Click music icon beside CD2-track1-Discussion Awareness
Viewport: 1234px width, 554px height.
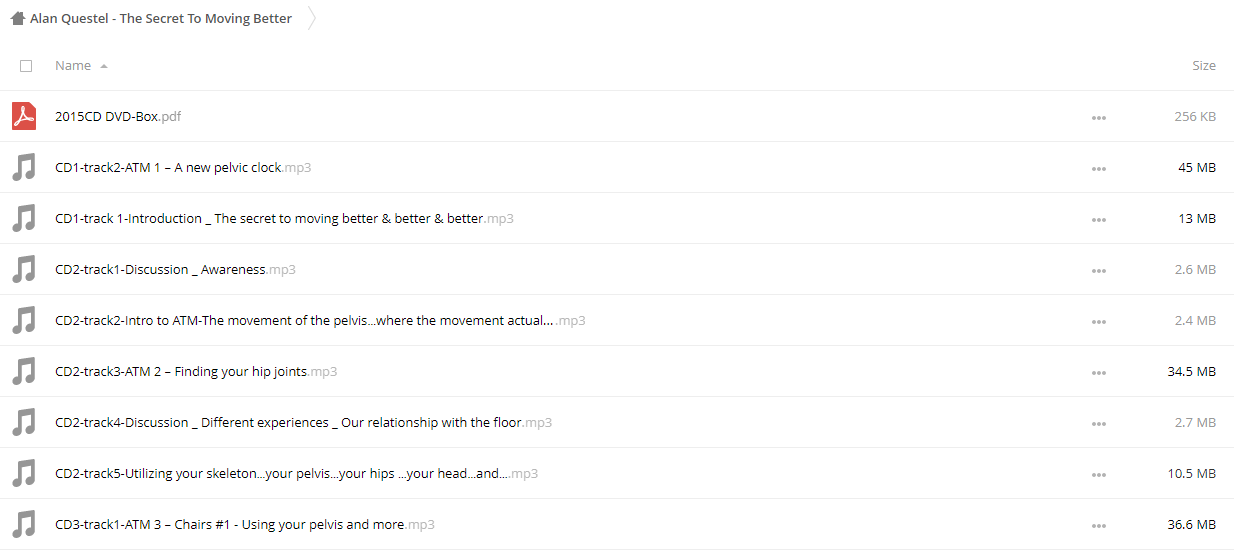point(24,269)
